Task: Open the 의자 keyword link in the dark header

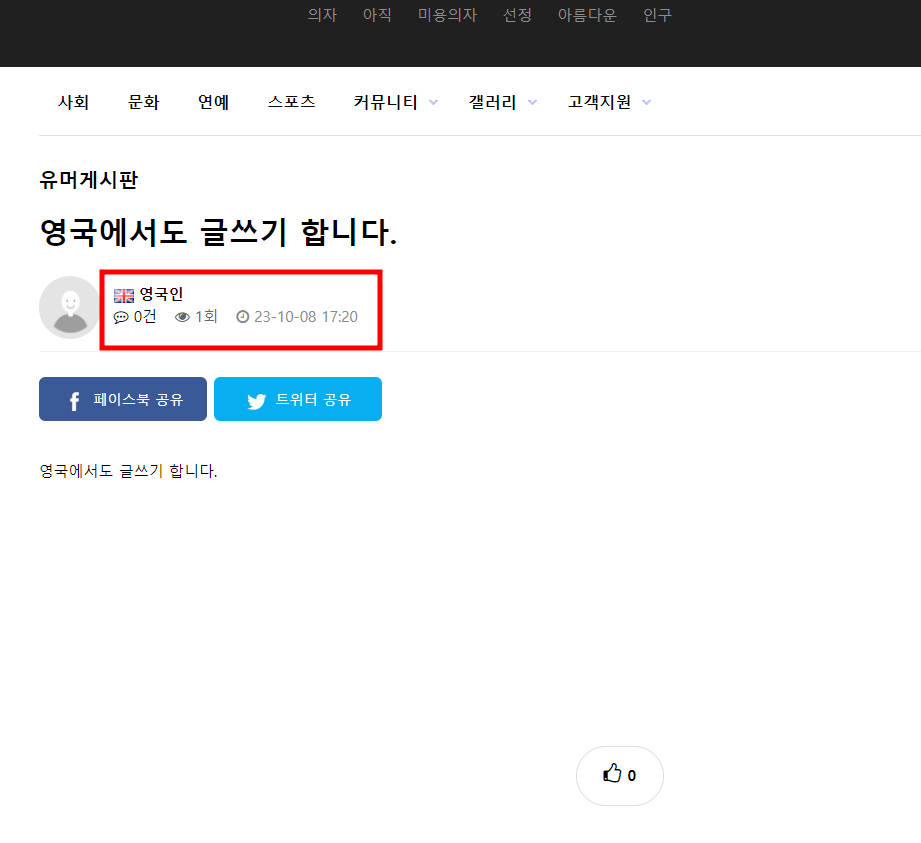Action: click(x=322, y=15)
